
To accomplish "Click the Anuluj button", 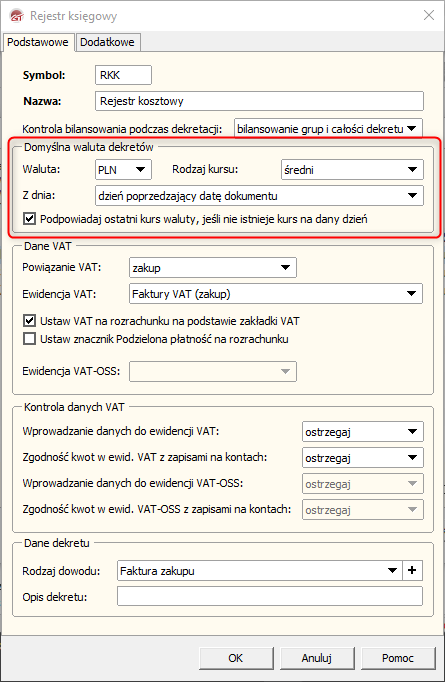I will point(317,658).
